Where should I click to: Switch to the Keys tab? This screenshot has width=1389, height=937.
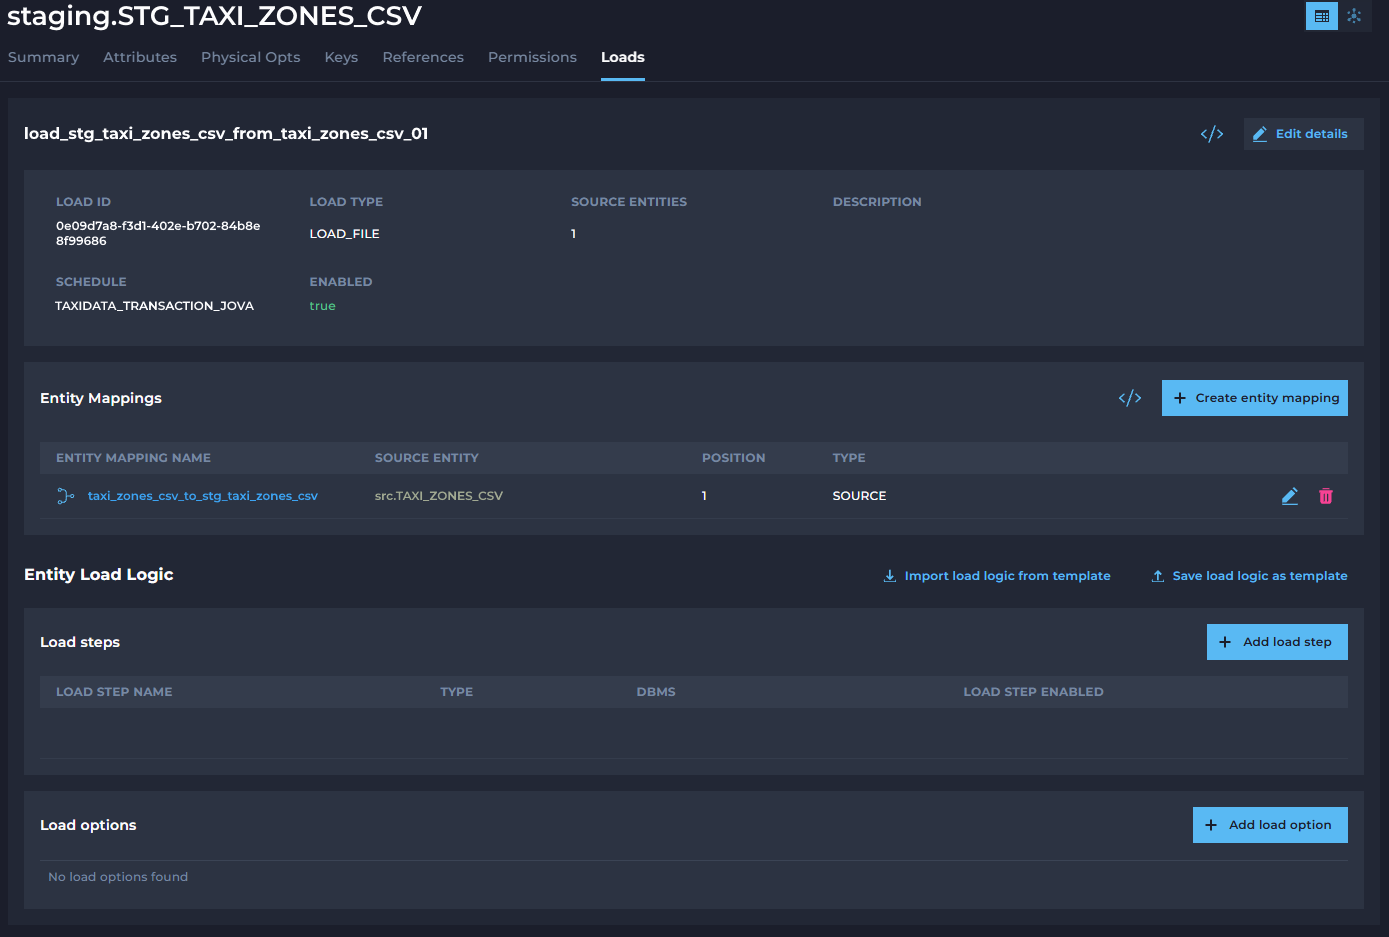341,57
